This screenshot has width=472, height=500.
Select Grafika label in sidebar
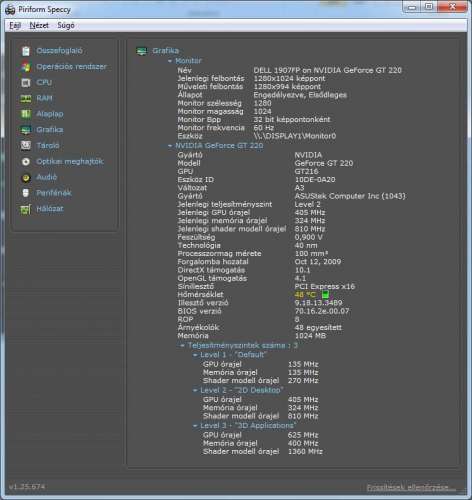(50, 130)
